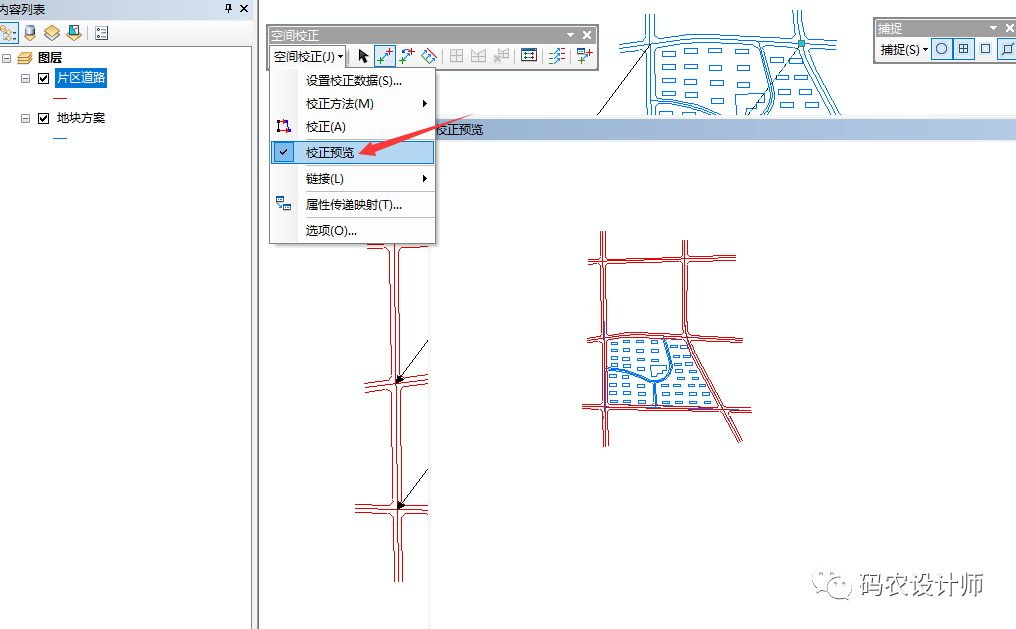Toggle point snapping in 捕捉 toolbar
This screenshot has height=629, width=1016.
point(942,49)
